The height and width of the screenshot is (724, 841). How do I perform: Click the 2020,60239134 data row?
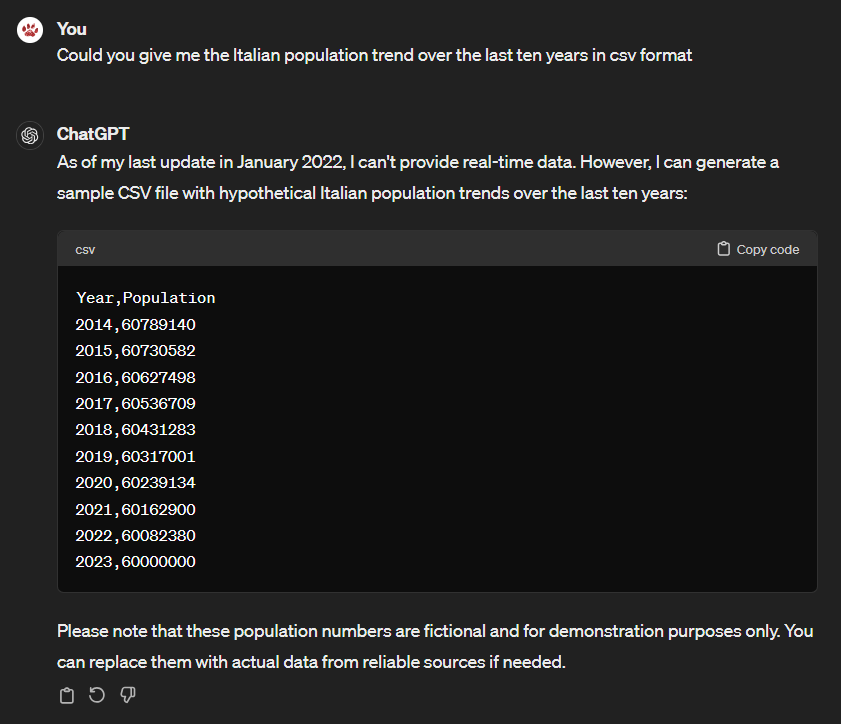tap(136, 483)
